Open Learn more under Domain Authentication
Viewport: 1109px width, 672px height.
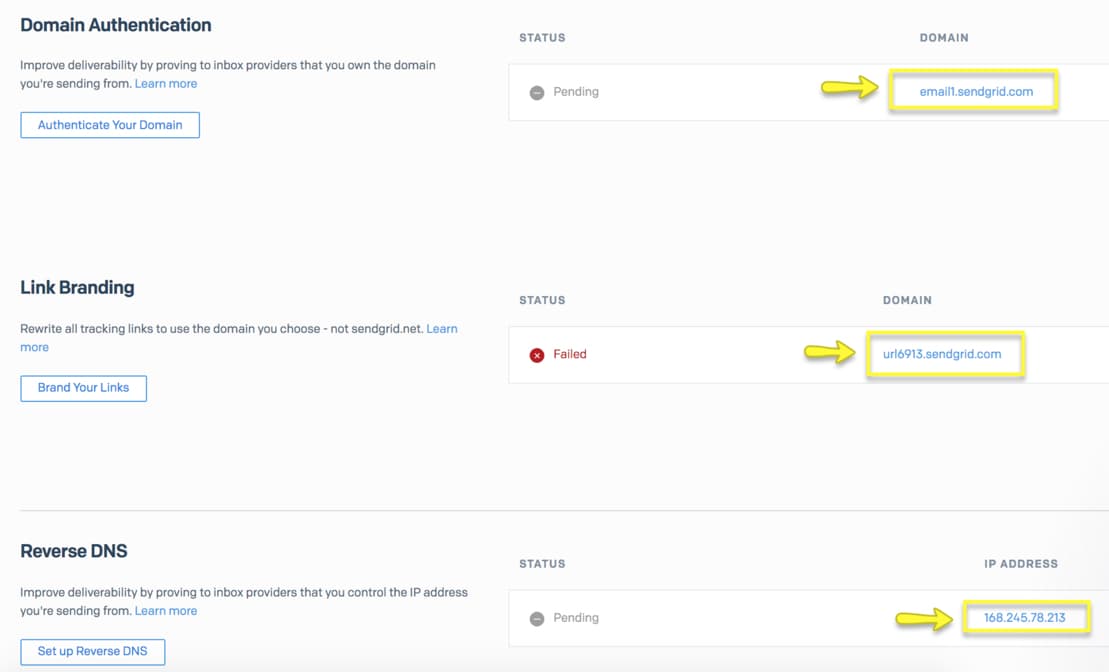(168, 83)
